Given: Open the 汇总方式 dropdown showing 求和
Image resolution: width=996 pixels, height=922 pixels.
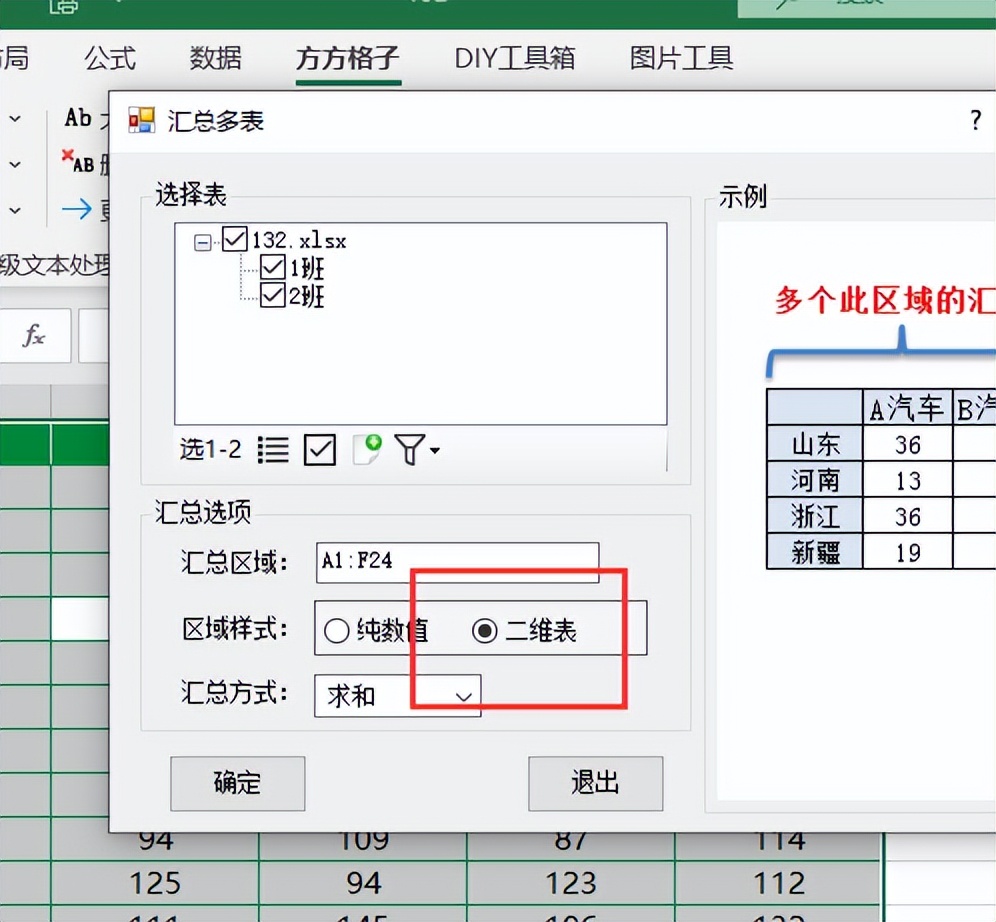Looking at the screenshot, I should (x=463, y=696).
